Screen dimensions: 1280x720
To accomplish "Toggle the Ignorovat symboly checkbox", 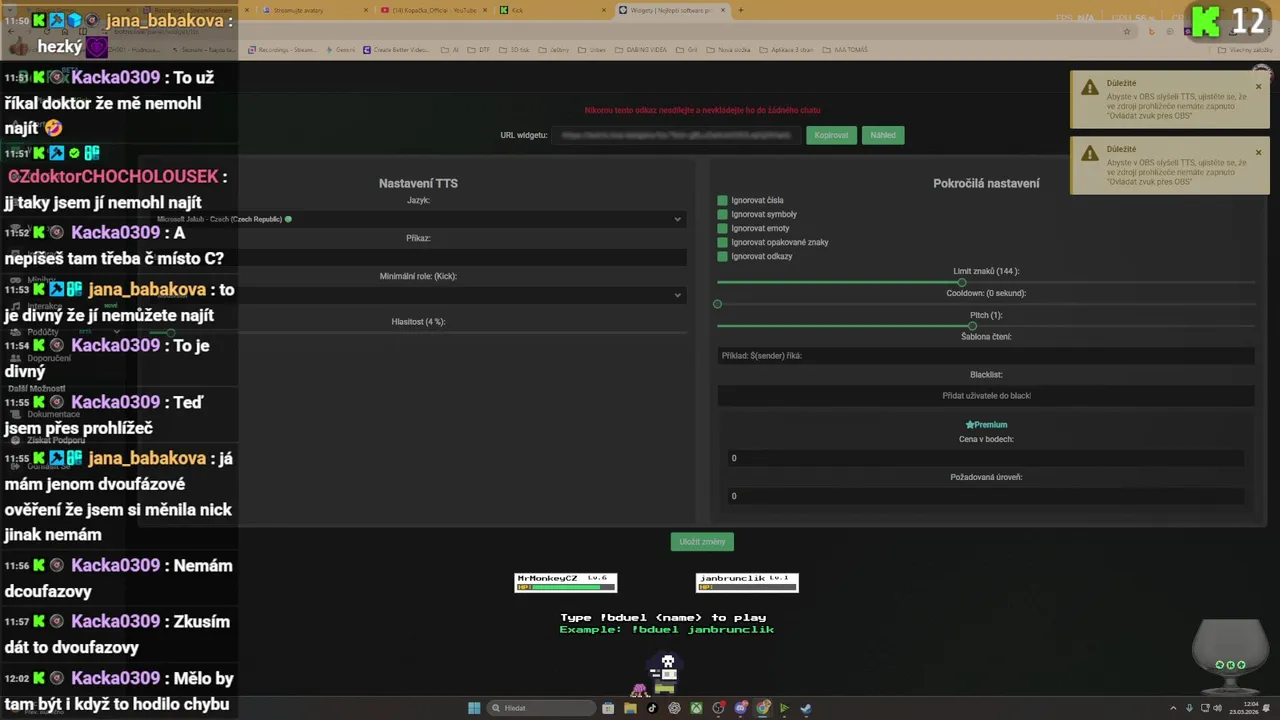I will 722,214.
